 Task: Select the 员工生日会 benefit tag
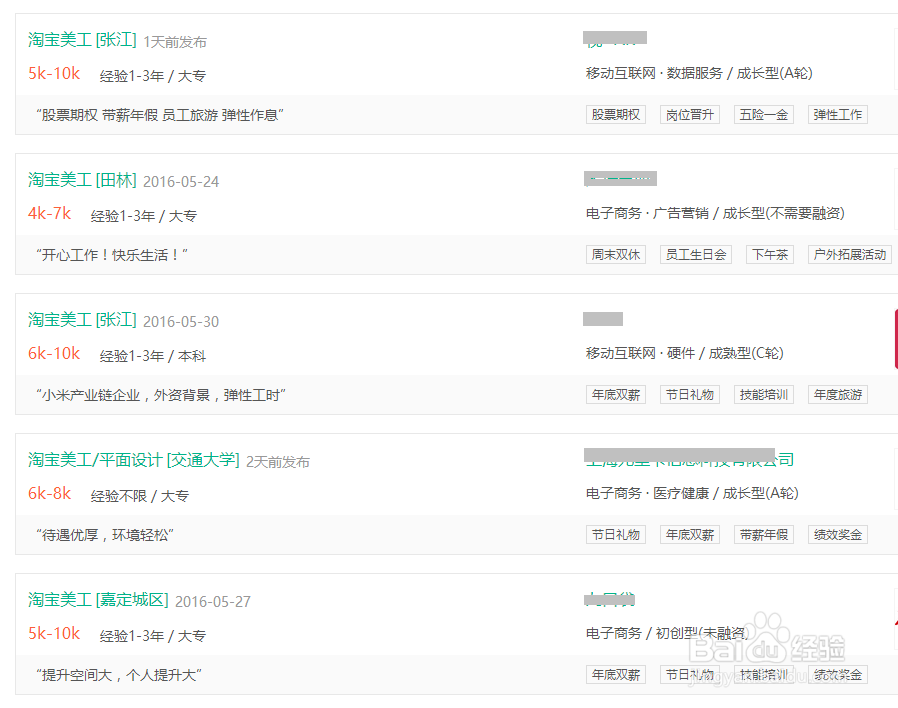[695, 254]
